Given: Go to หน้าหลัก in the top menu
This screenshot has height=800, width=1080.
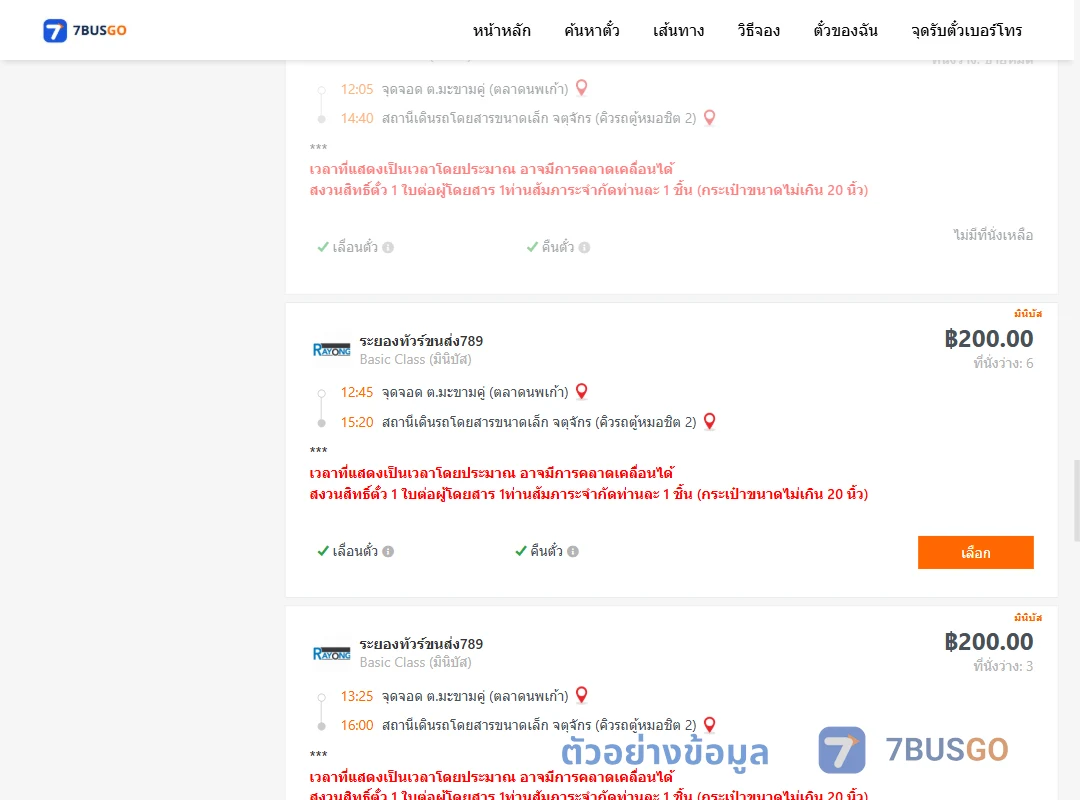Looking at the screenshot, I should pyautogui.click(x=501, y=30).
